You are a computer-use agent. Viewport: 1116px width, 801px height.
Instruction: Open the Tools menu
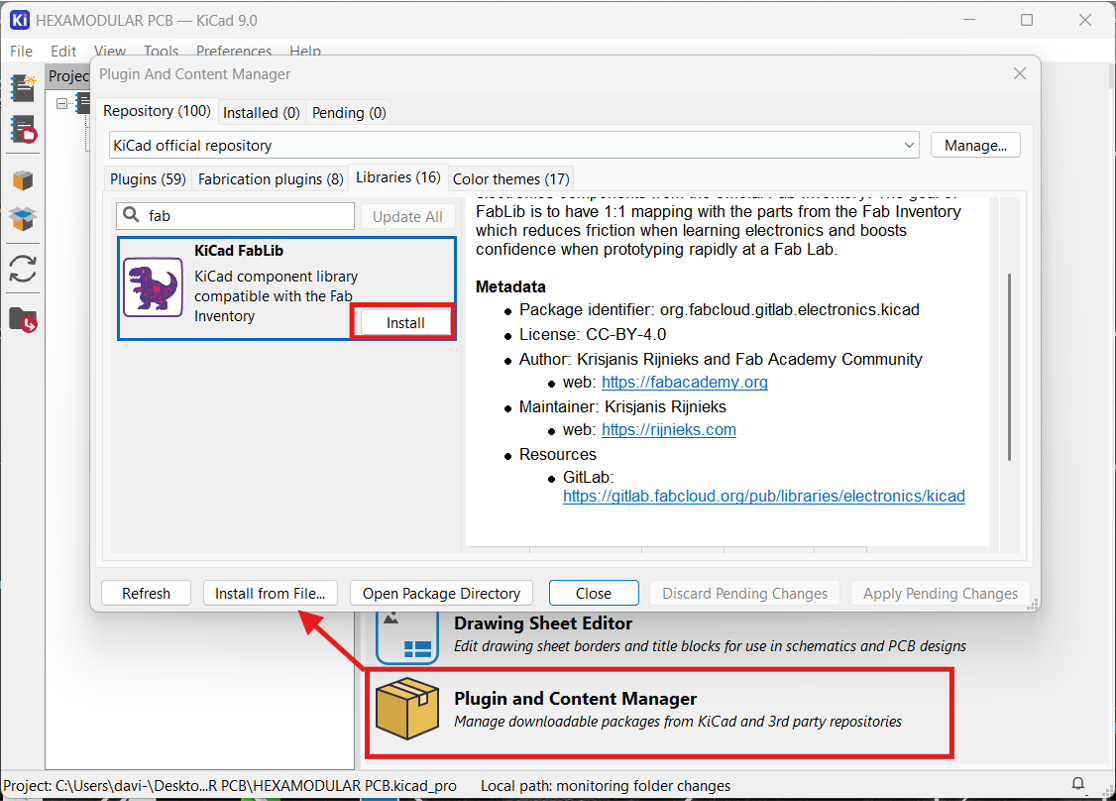[161, 51]
